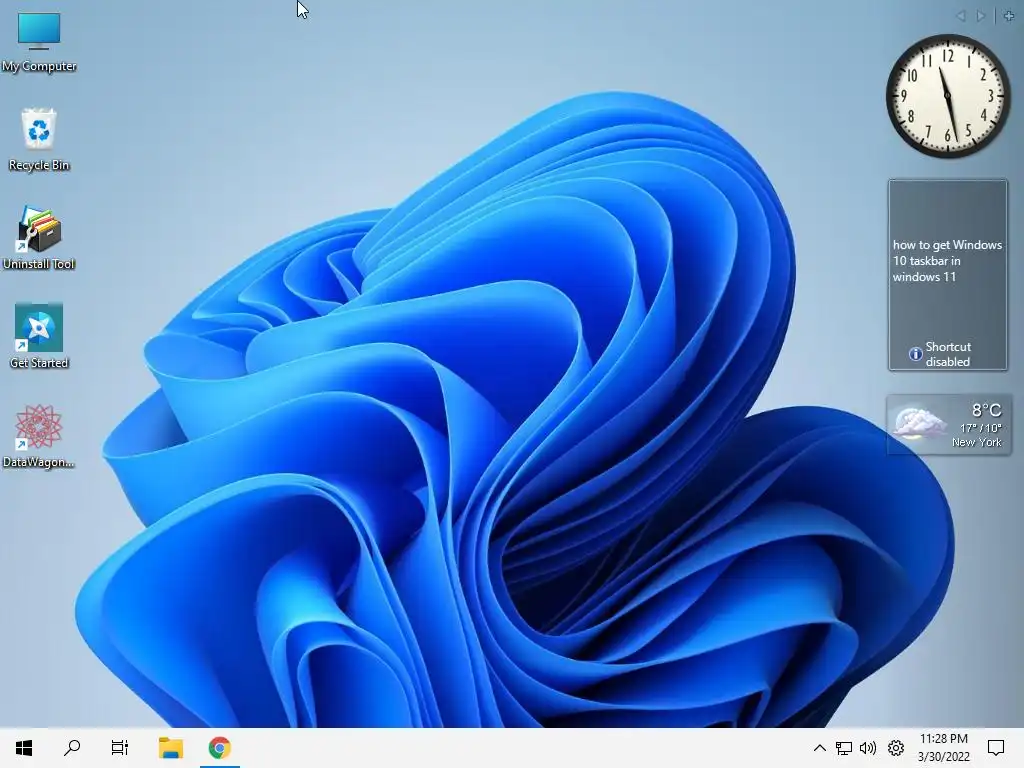Screen dimensions: 1024x768
Task: Show hidden tray icons chevron
Action: pyautogui.click(x=819, y=748)
